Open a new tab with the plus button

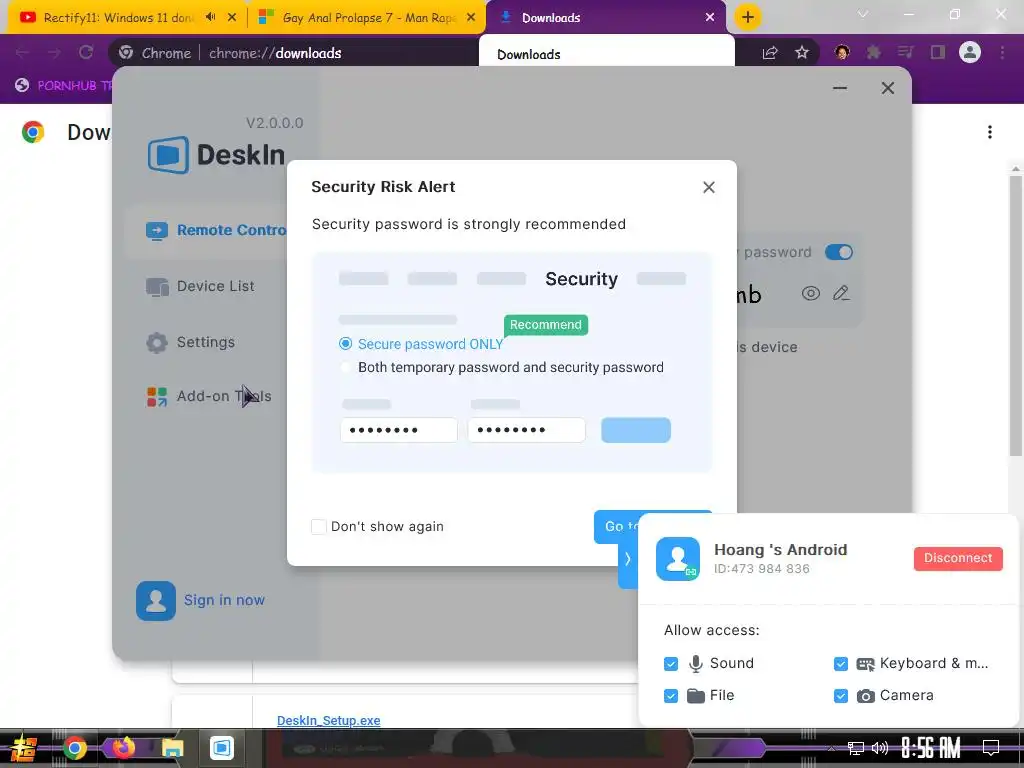click(x=748, y=17)
